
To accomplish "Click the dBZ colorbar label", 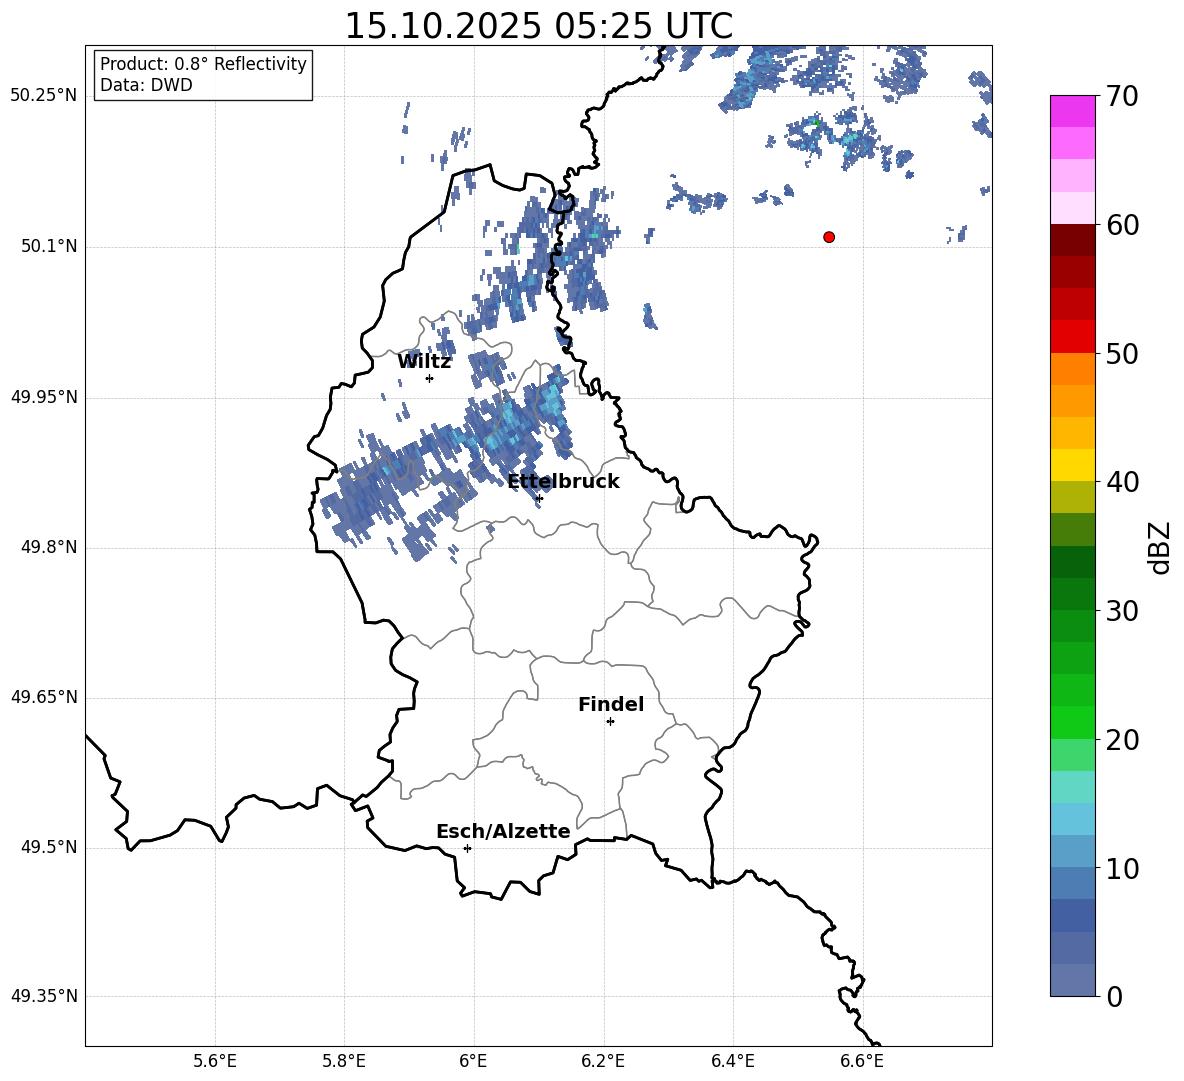I will pos(1158,547).
